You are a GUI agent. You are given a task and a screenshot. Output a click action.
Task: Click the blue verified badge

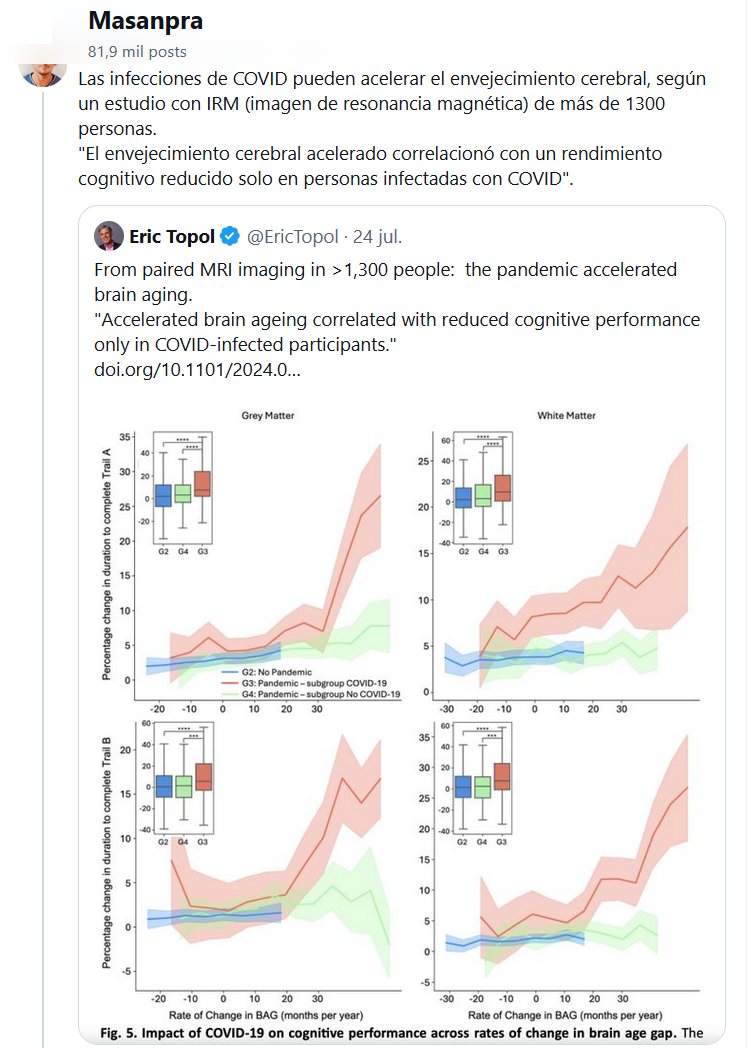pyautogui.click(x=230, y=237)
